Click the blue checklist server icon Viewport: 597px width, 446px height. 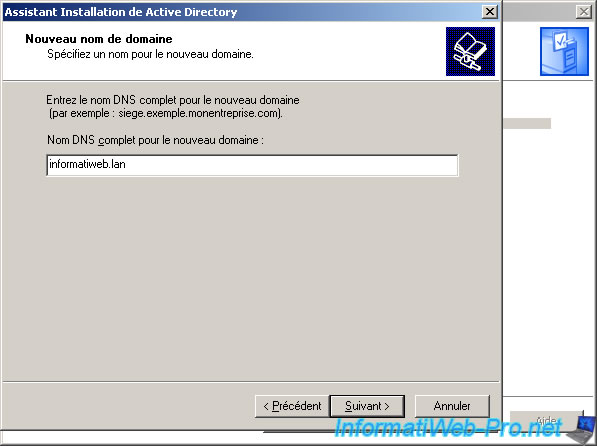click(564, 51)
